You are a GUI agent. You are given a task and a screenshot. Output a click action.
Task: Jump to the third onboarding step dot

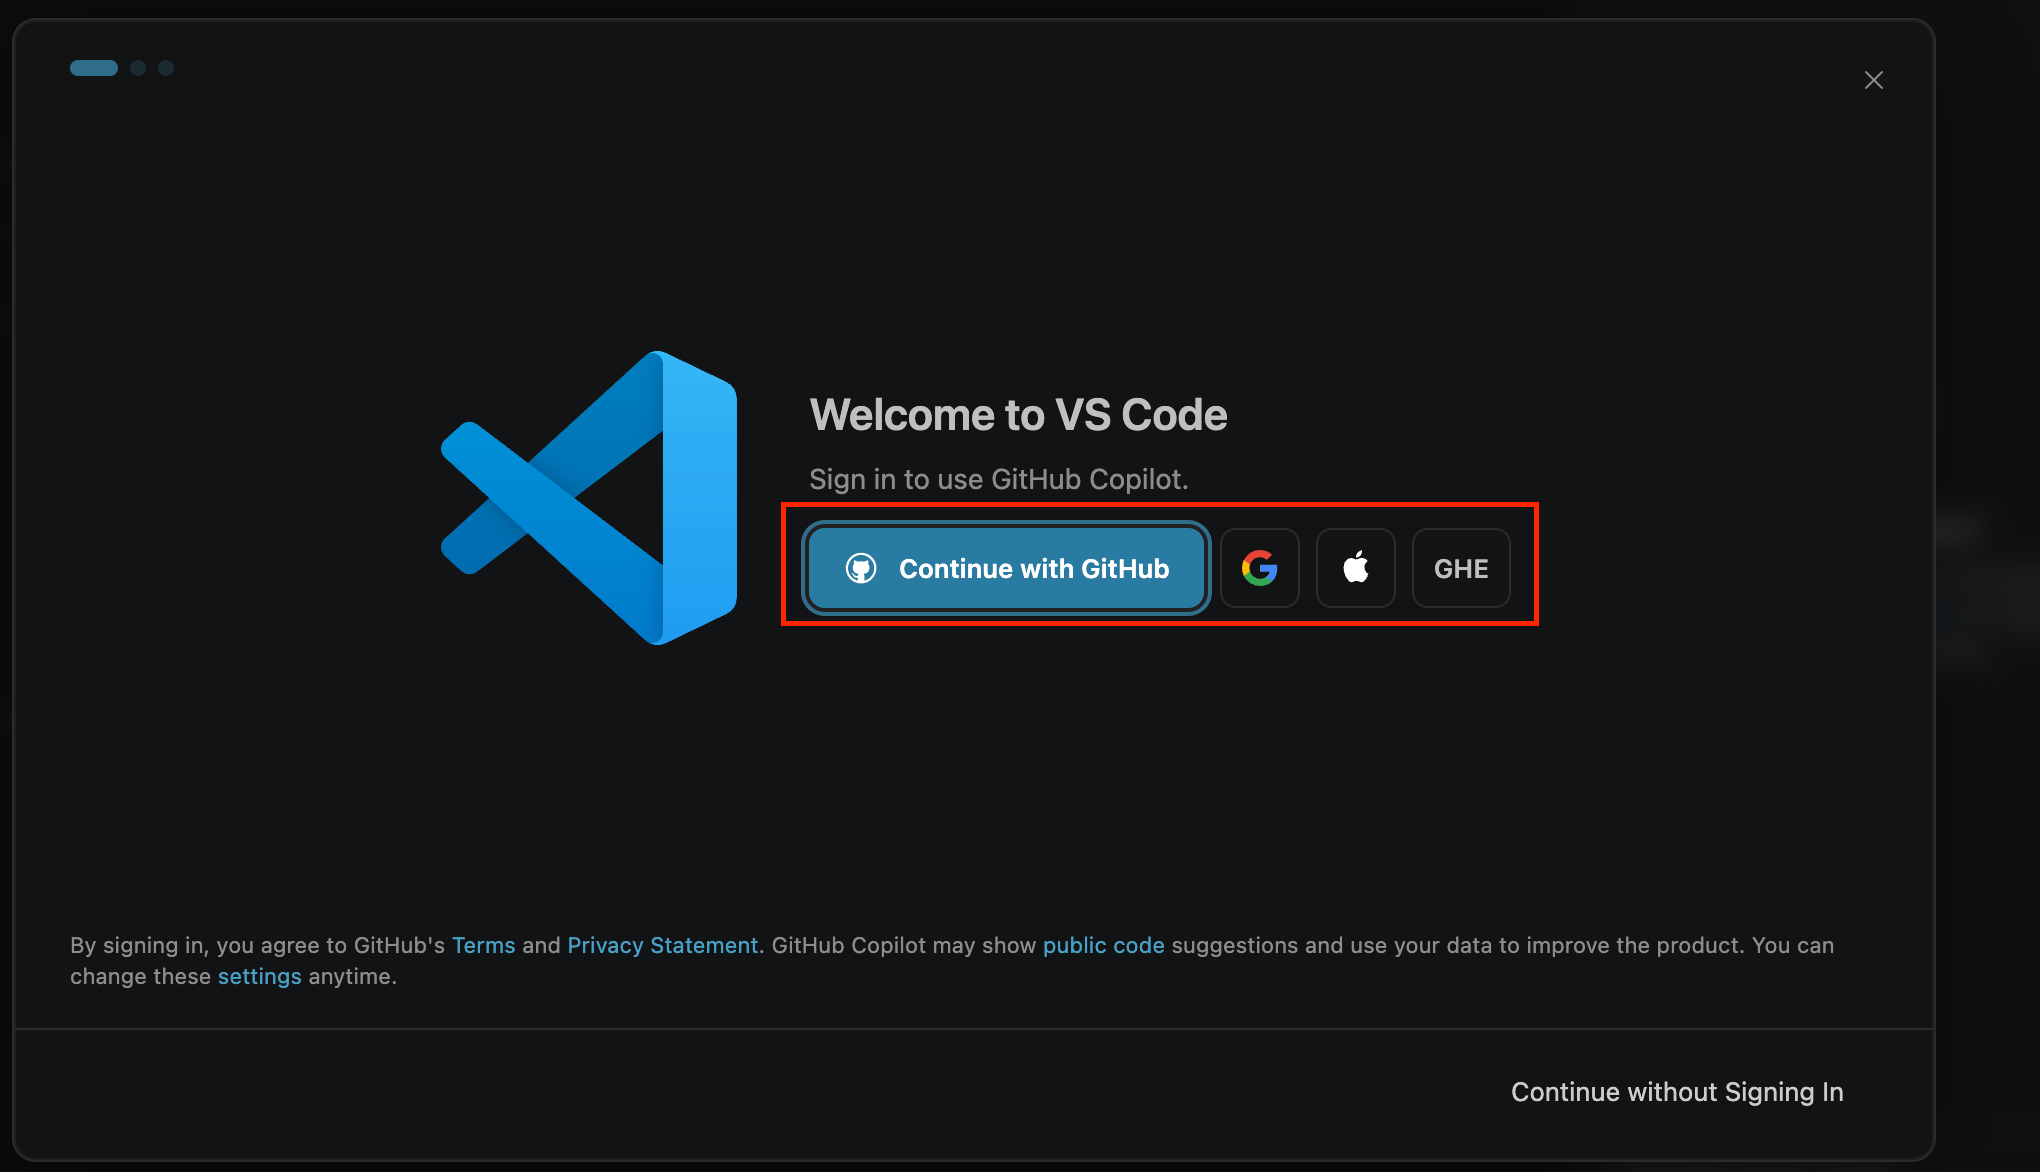[166, 68]
